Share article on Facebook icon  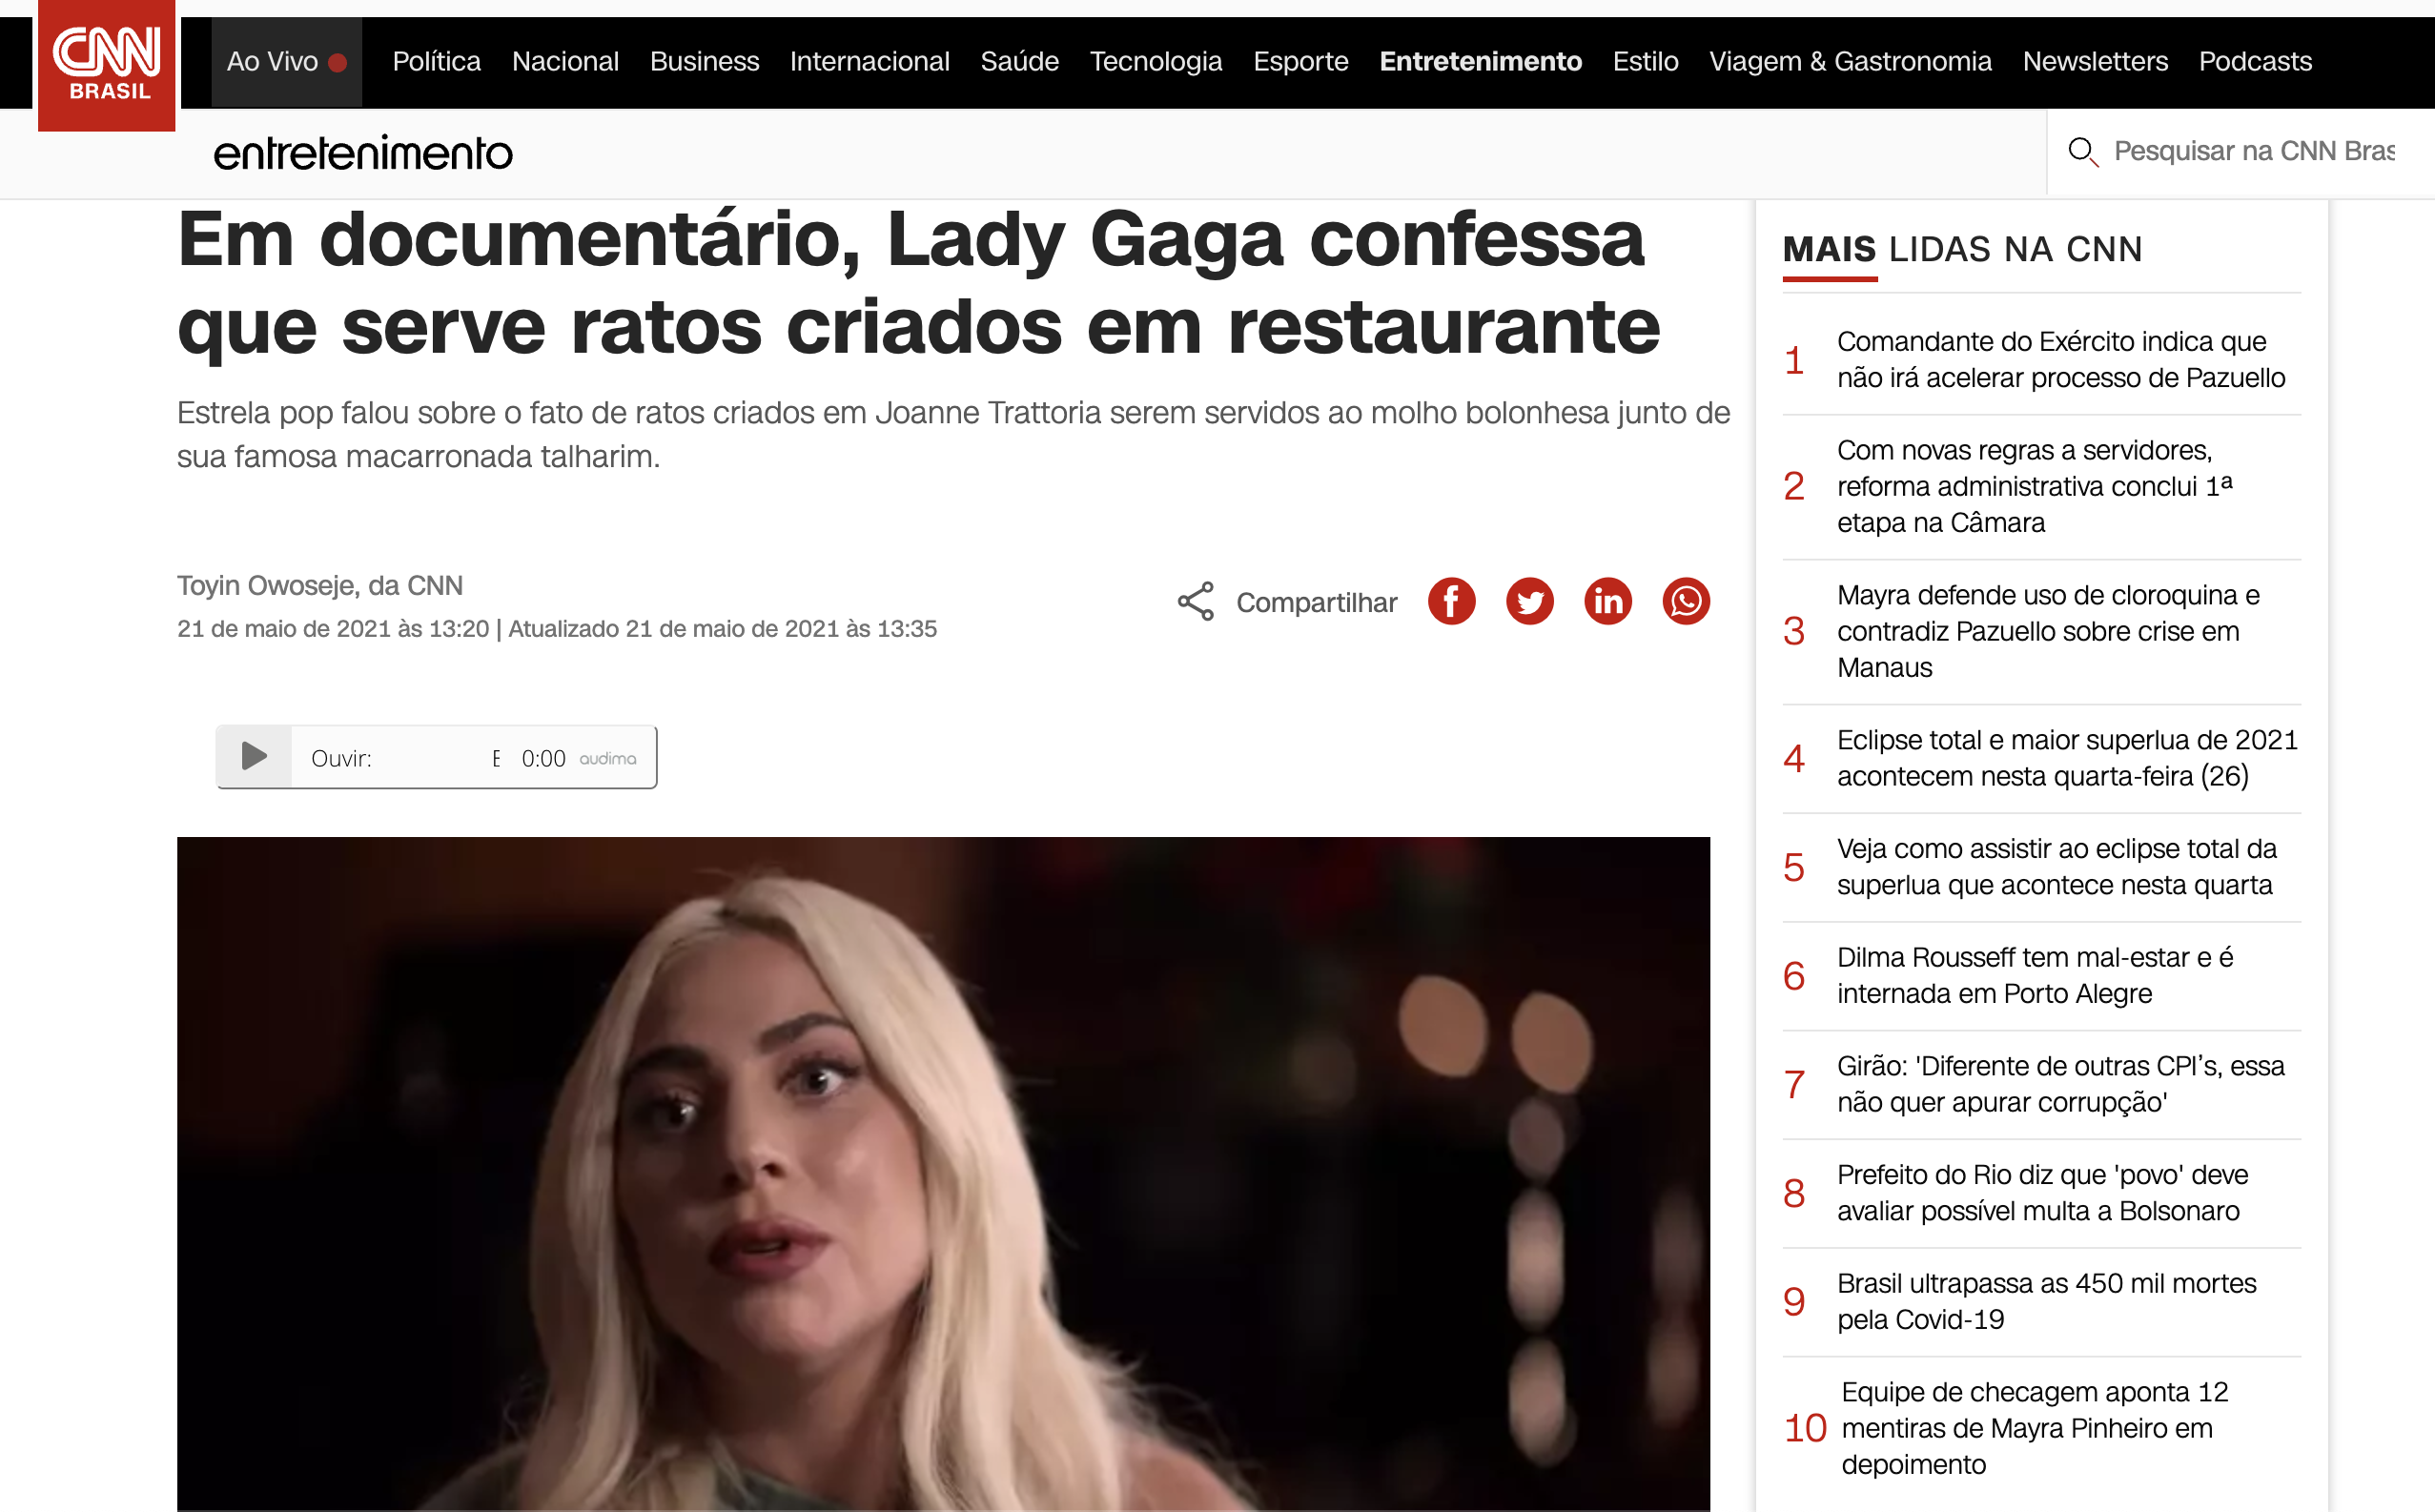click(x=1451, y=602)
